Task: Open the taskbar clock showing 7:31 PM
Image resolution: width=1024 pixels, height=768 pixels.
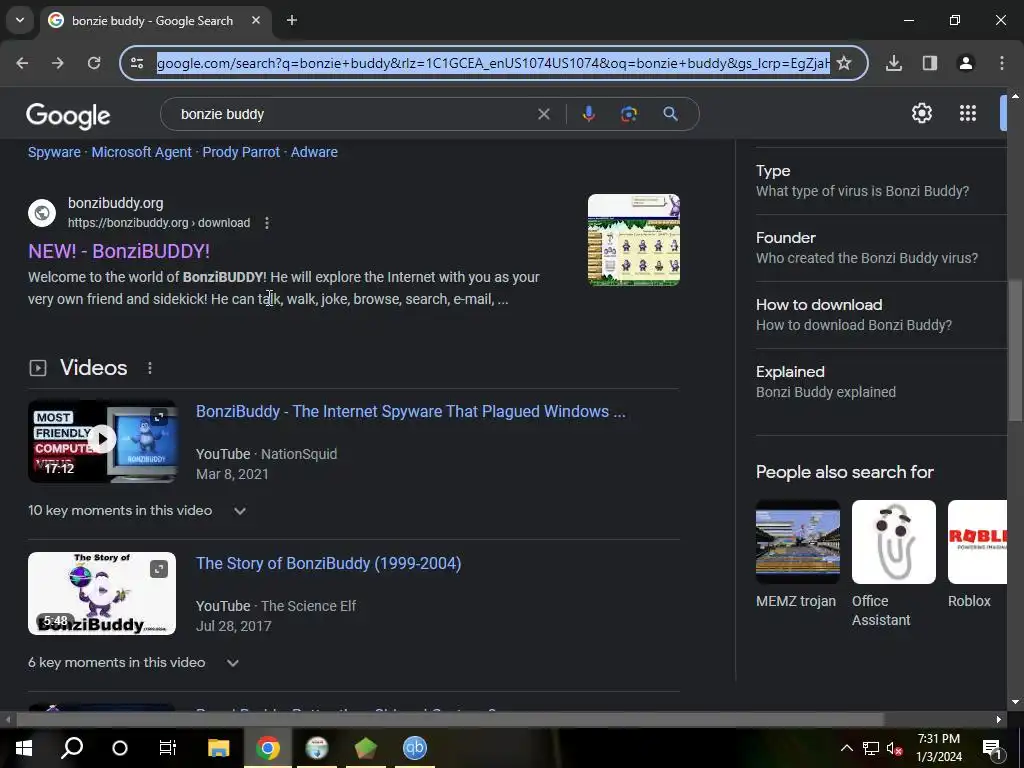Action: click(939, 748)
